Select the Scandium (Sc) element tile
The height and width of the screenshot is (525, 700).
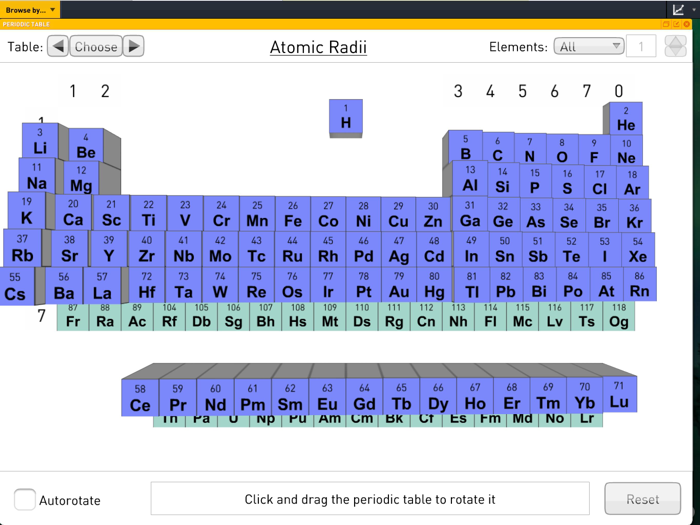111,213
